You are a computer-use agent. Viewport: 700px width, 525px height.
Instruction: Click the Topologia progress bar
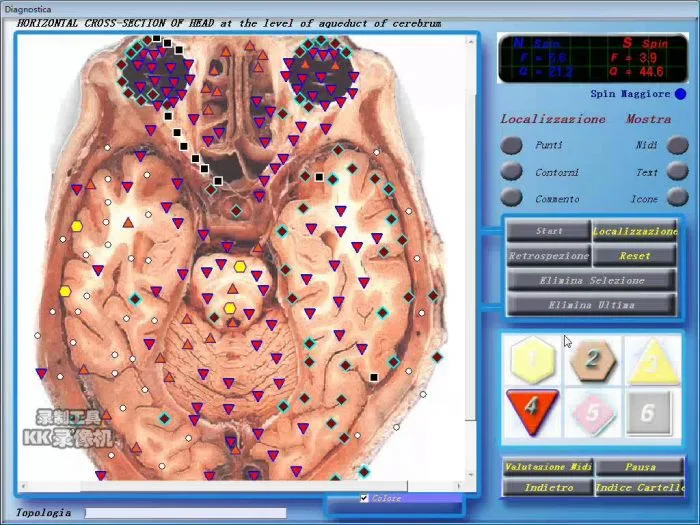coord(185,513)
